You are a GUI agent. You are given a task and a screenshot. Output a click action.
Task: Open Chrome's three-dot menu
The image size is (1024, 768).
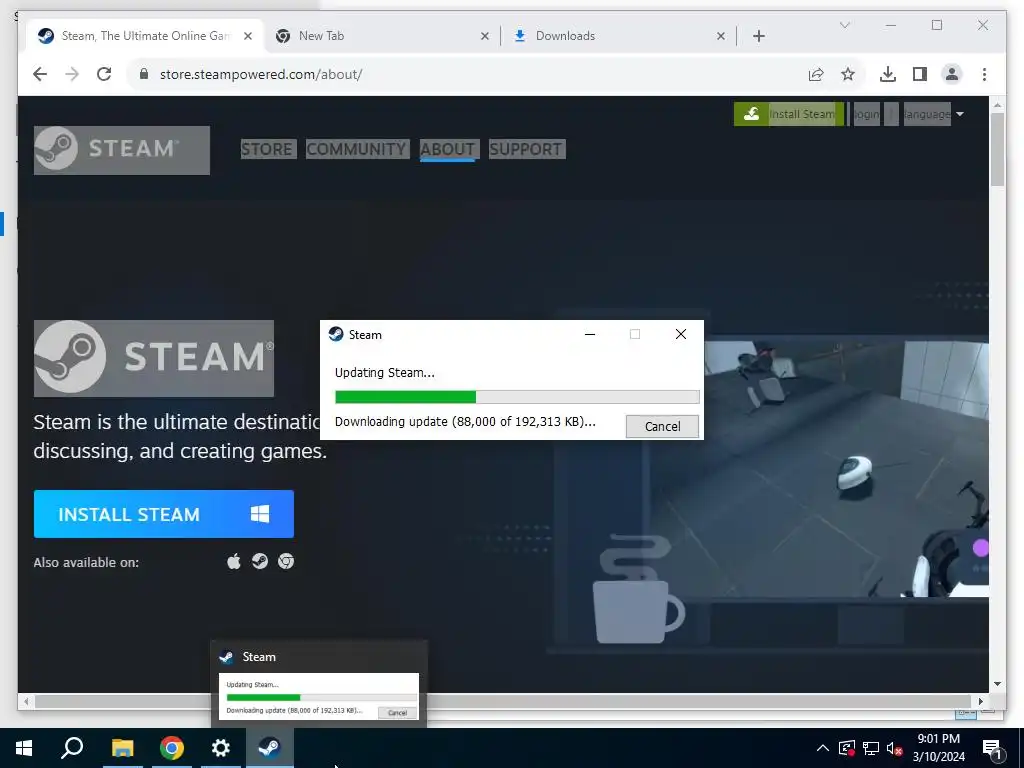(x=984, y=74)
